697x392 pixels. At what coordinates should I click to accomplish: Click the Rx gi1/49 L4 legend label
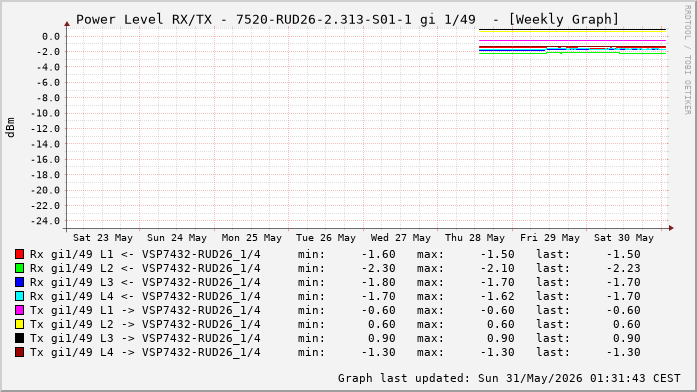(x=145, y=296)
